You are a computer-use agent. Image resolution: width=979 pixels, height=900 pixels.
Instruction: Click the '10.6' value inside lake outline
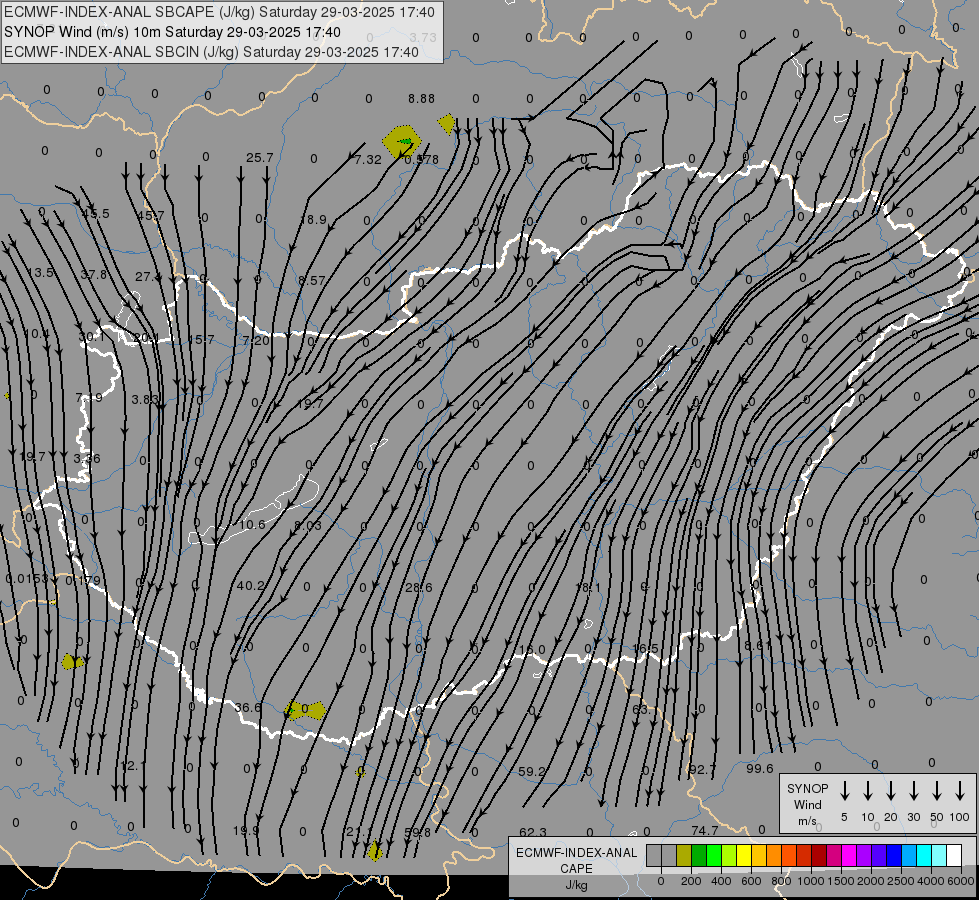252,524
